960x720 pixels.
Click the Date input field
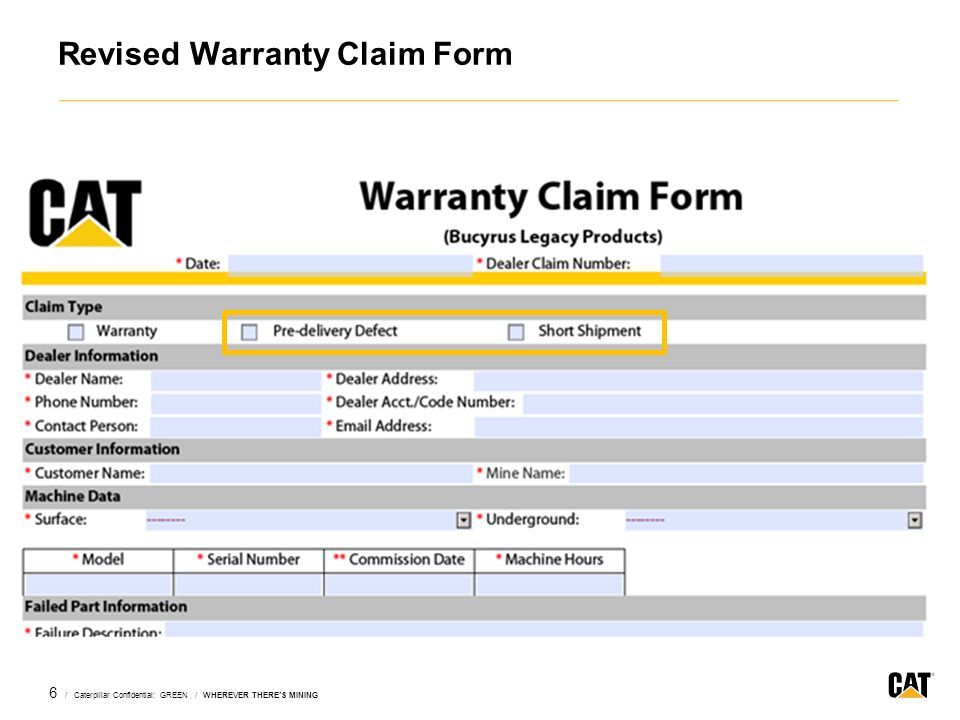coord(350,264)
